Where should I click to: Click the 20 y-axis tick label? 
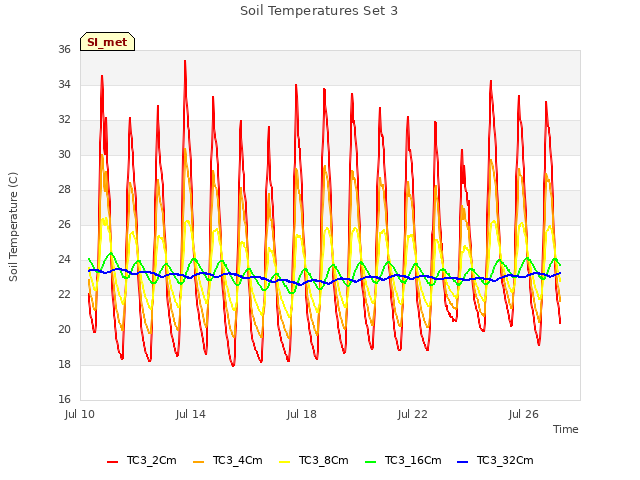click(x=64, y=329)
